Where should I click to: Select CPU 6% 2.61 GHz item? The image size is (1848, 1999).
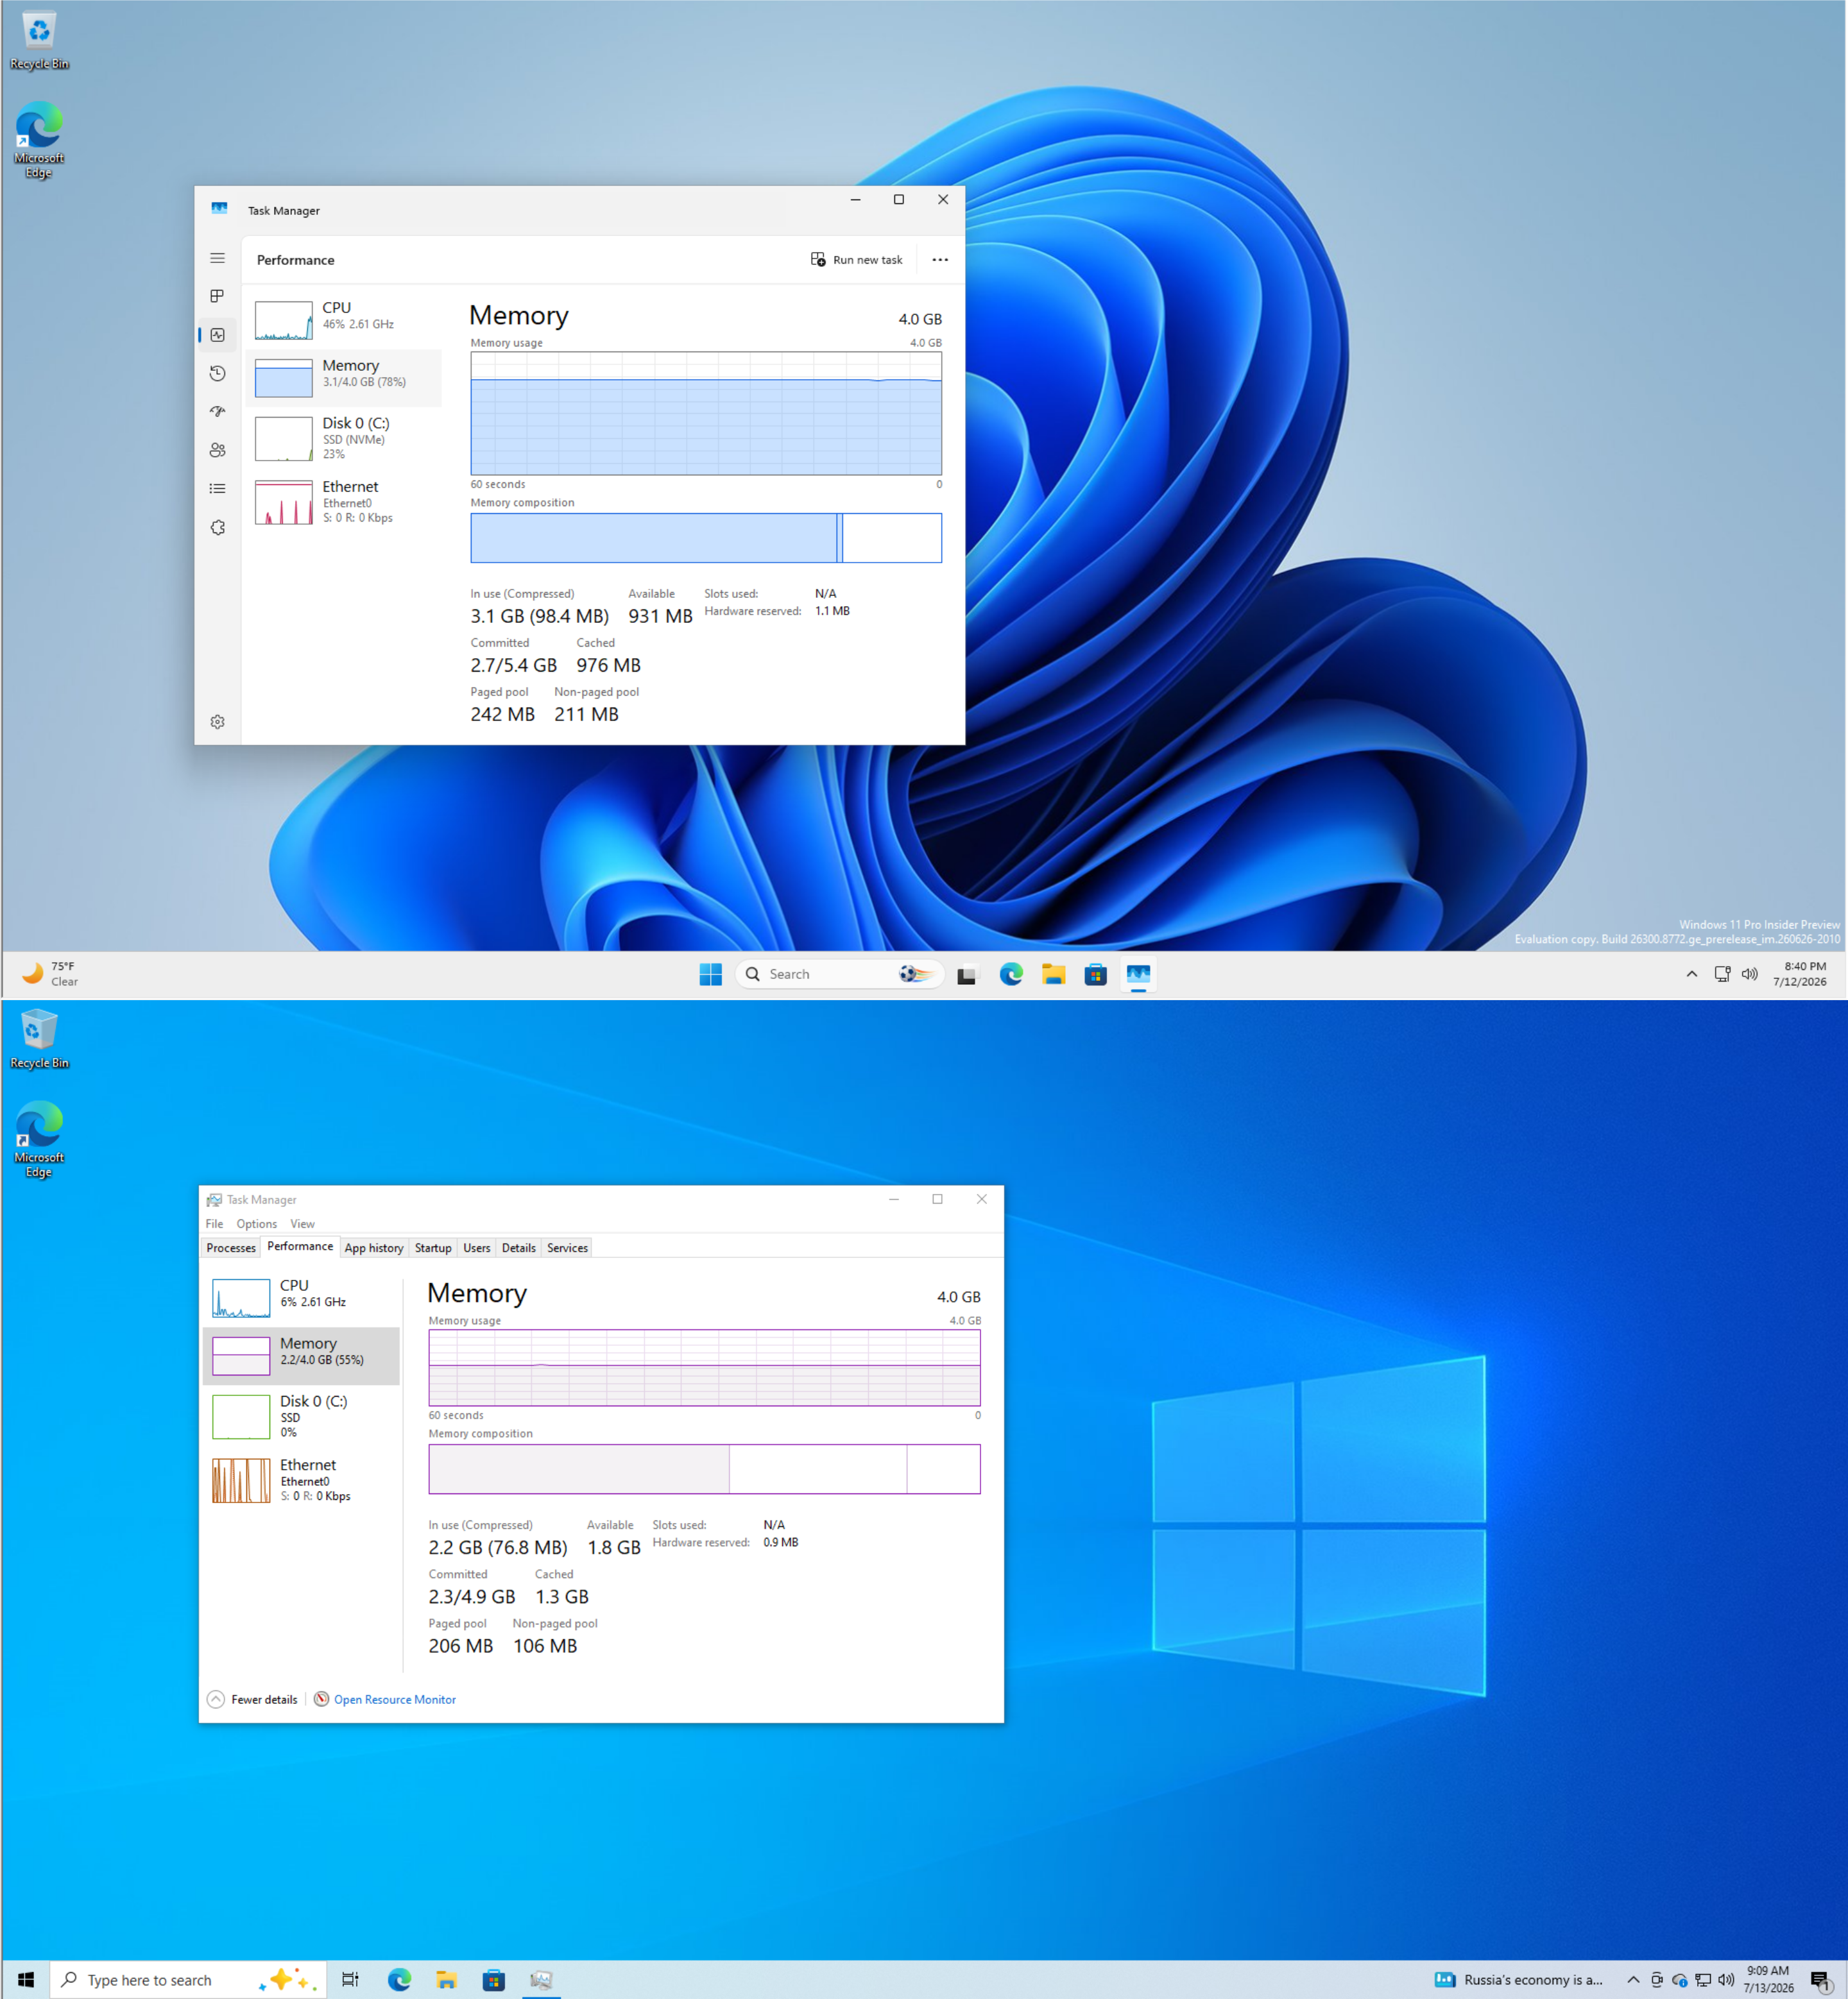coord(301,1297)
